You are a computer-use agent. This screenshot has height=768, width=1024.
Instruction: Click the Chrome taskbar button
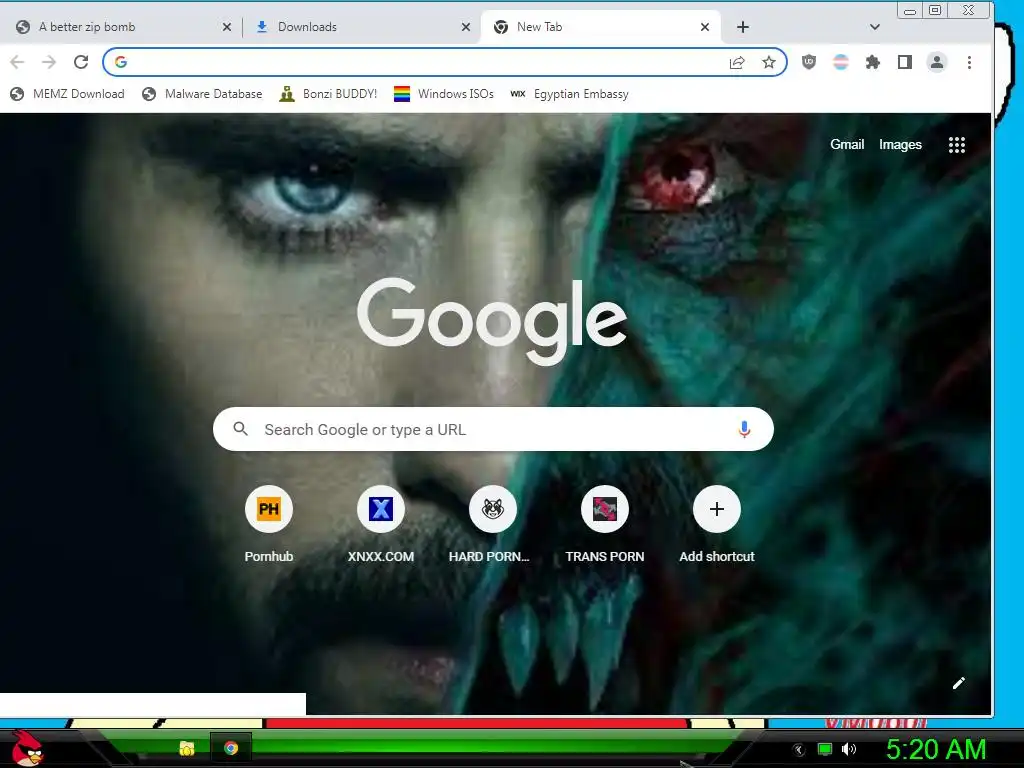[231, 748]
